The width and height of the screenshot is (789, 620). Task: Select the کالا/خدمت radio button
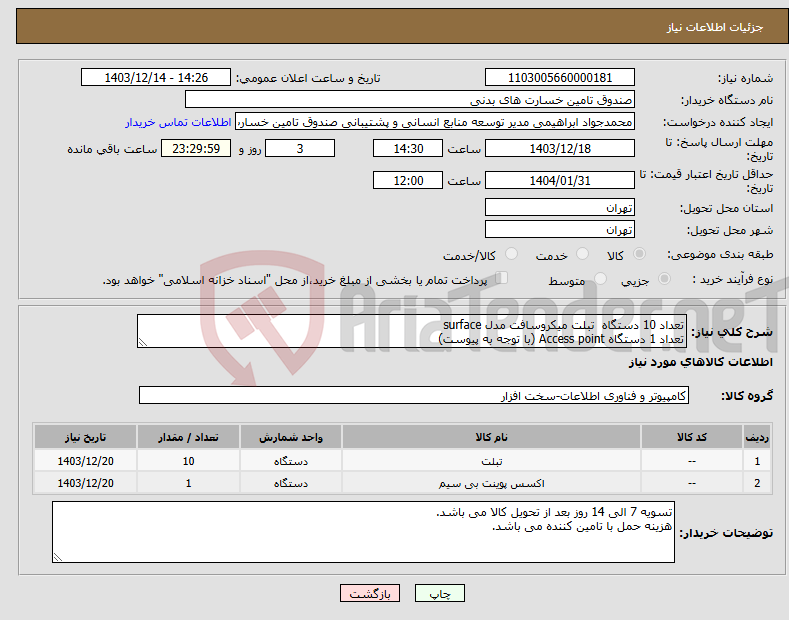pos(511,254)
